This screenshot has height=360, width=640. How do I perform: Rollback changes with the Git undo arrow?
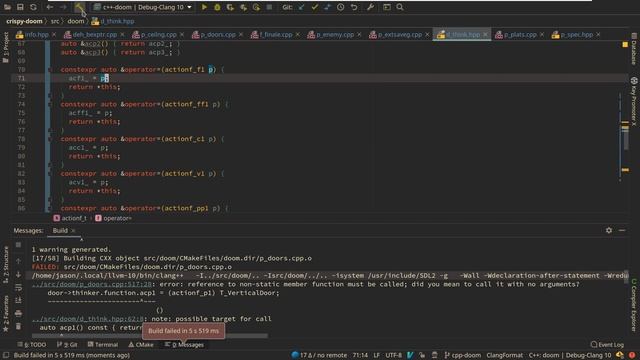[354, 7]
